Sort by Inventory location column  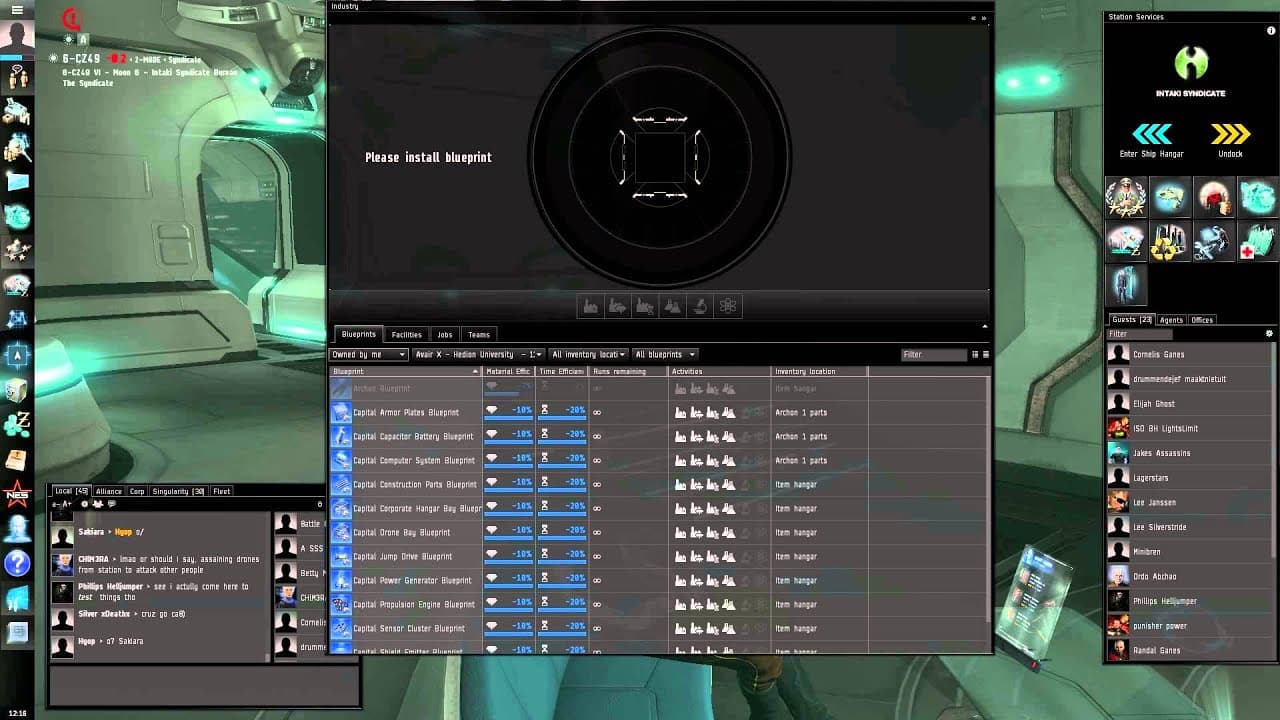tap(819, 372)
